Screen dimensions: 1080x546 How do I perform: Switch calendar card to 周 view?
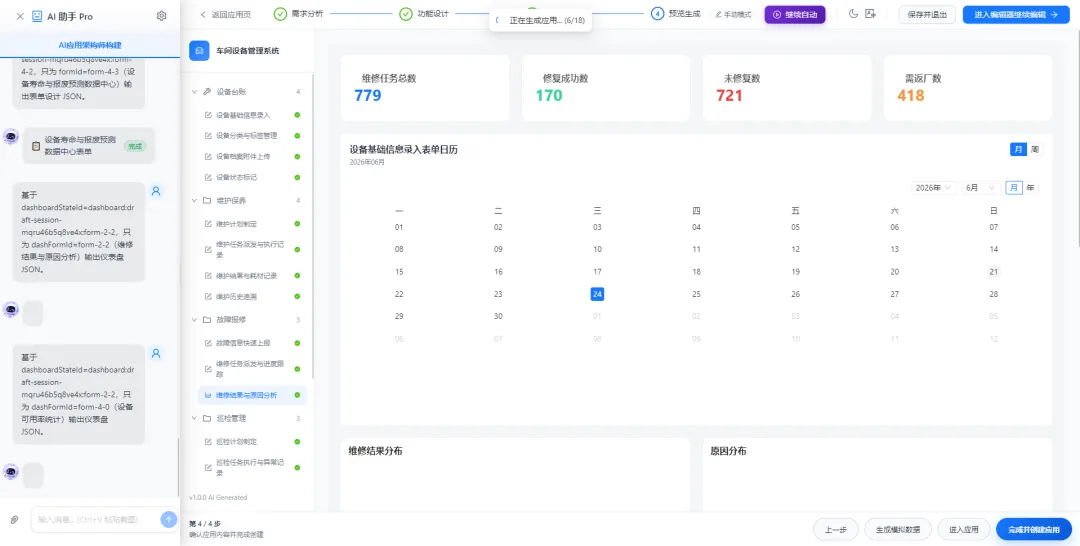1035,149
